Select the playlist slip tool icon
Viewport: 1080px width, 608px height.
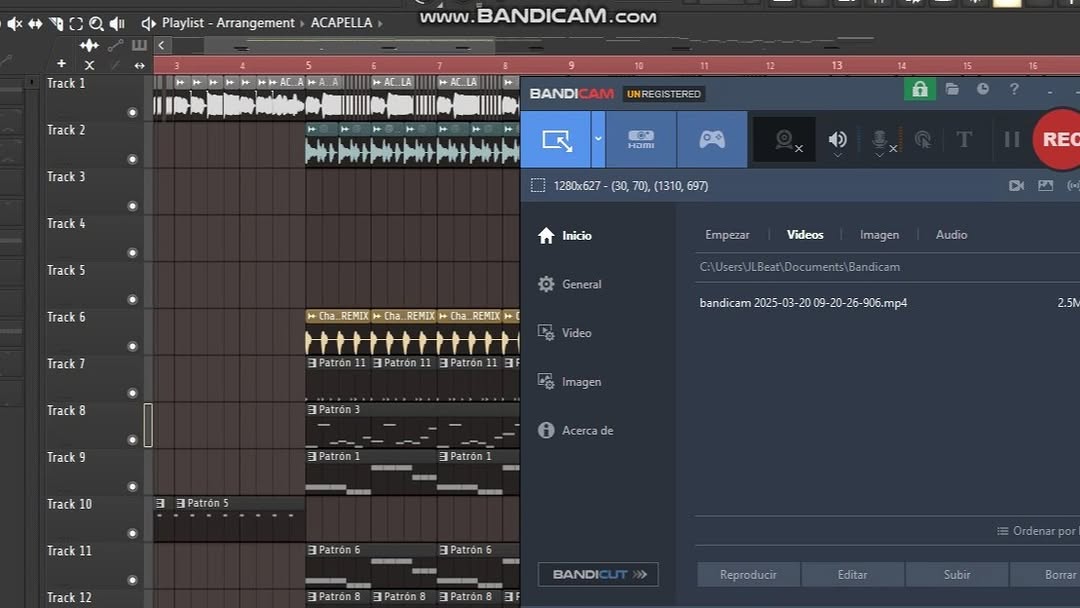[34, 23]
